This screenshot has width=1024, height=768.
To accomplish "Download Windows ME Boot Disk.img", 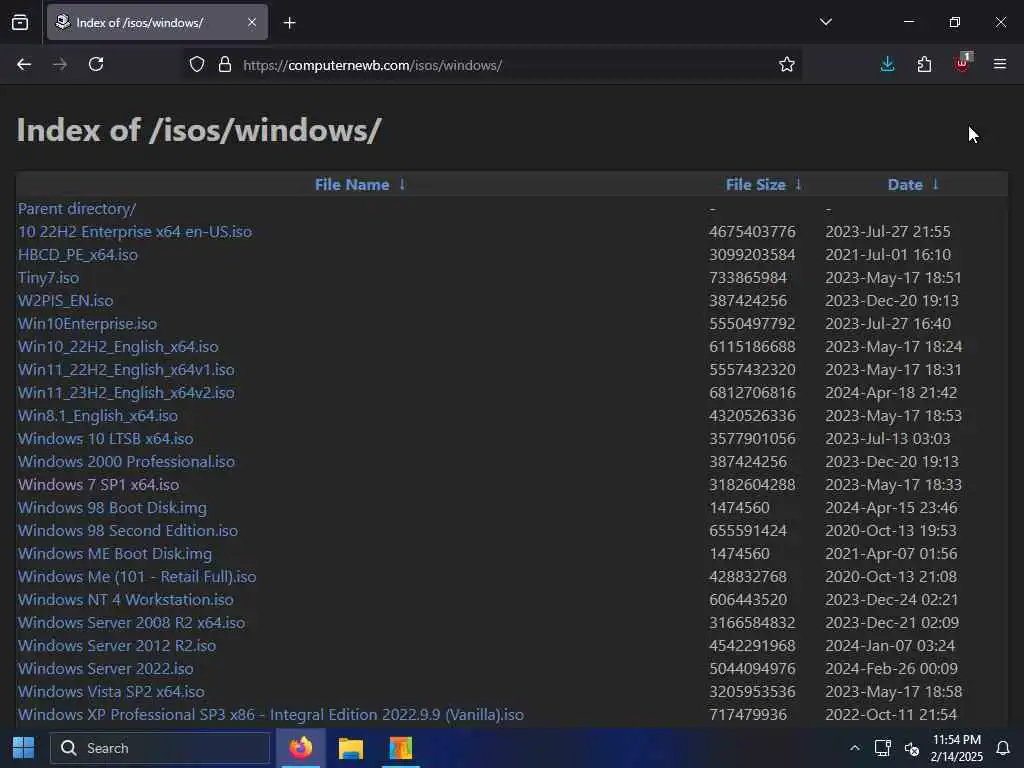I will (115, 554).
